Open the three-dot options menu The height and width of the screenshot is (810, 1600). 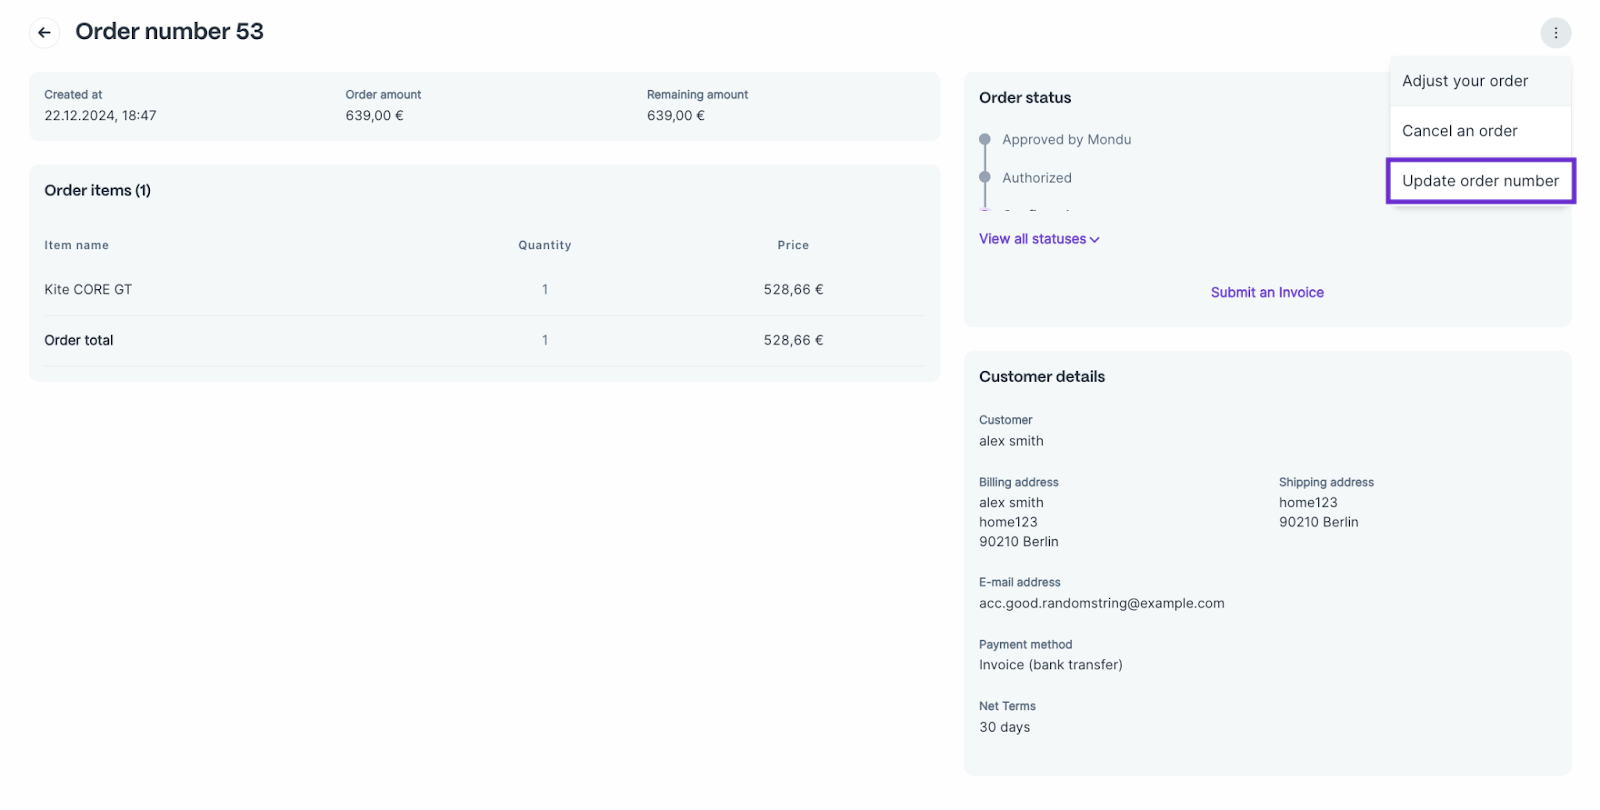1555,33
